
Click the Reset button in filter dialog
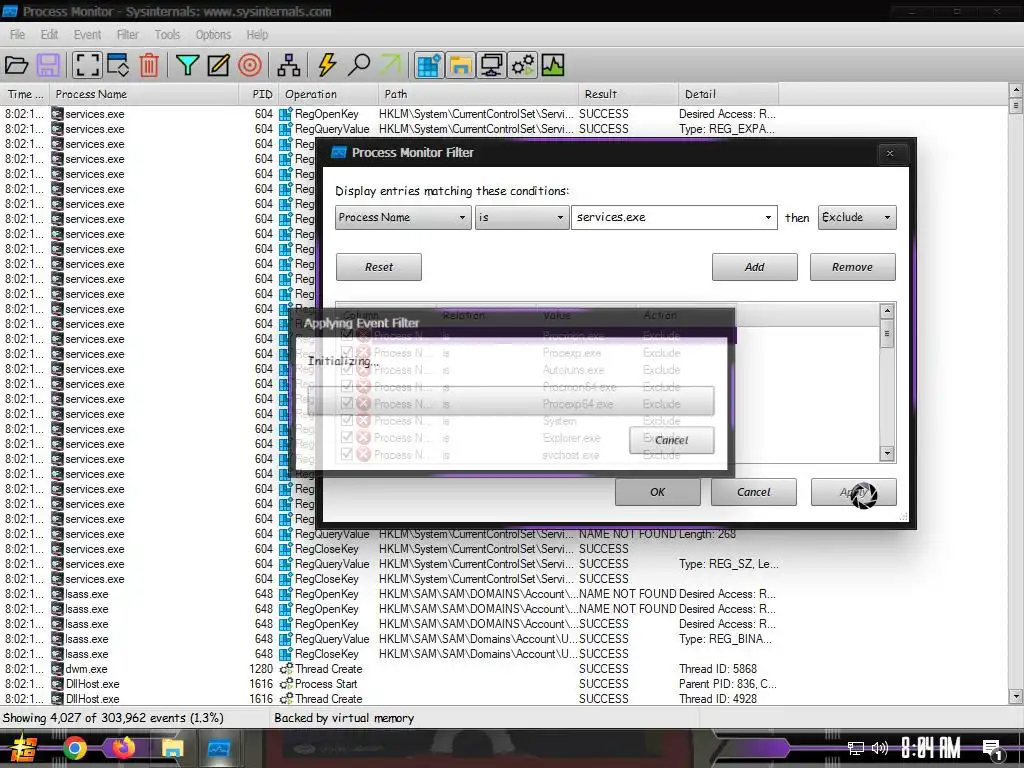[379, 267]
